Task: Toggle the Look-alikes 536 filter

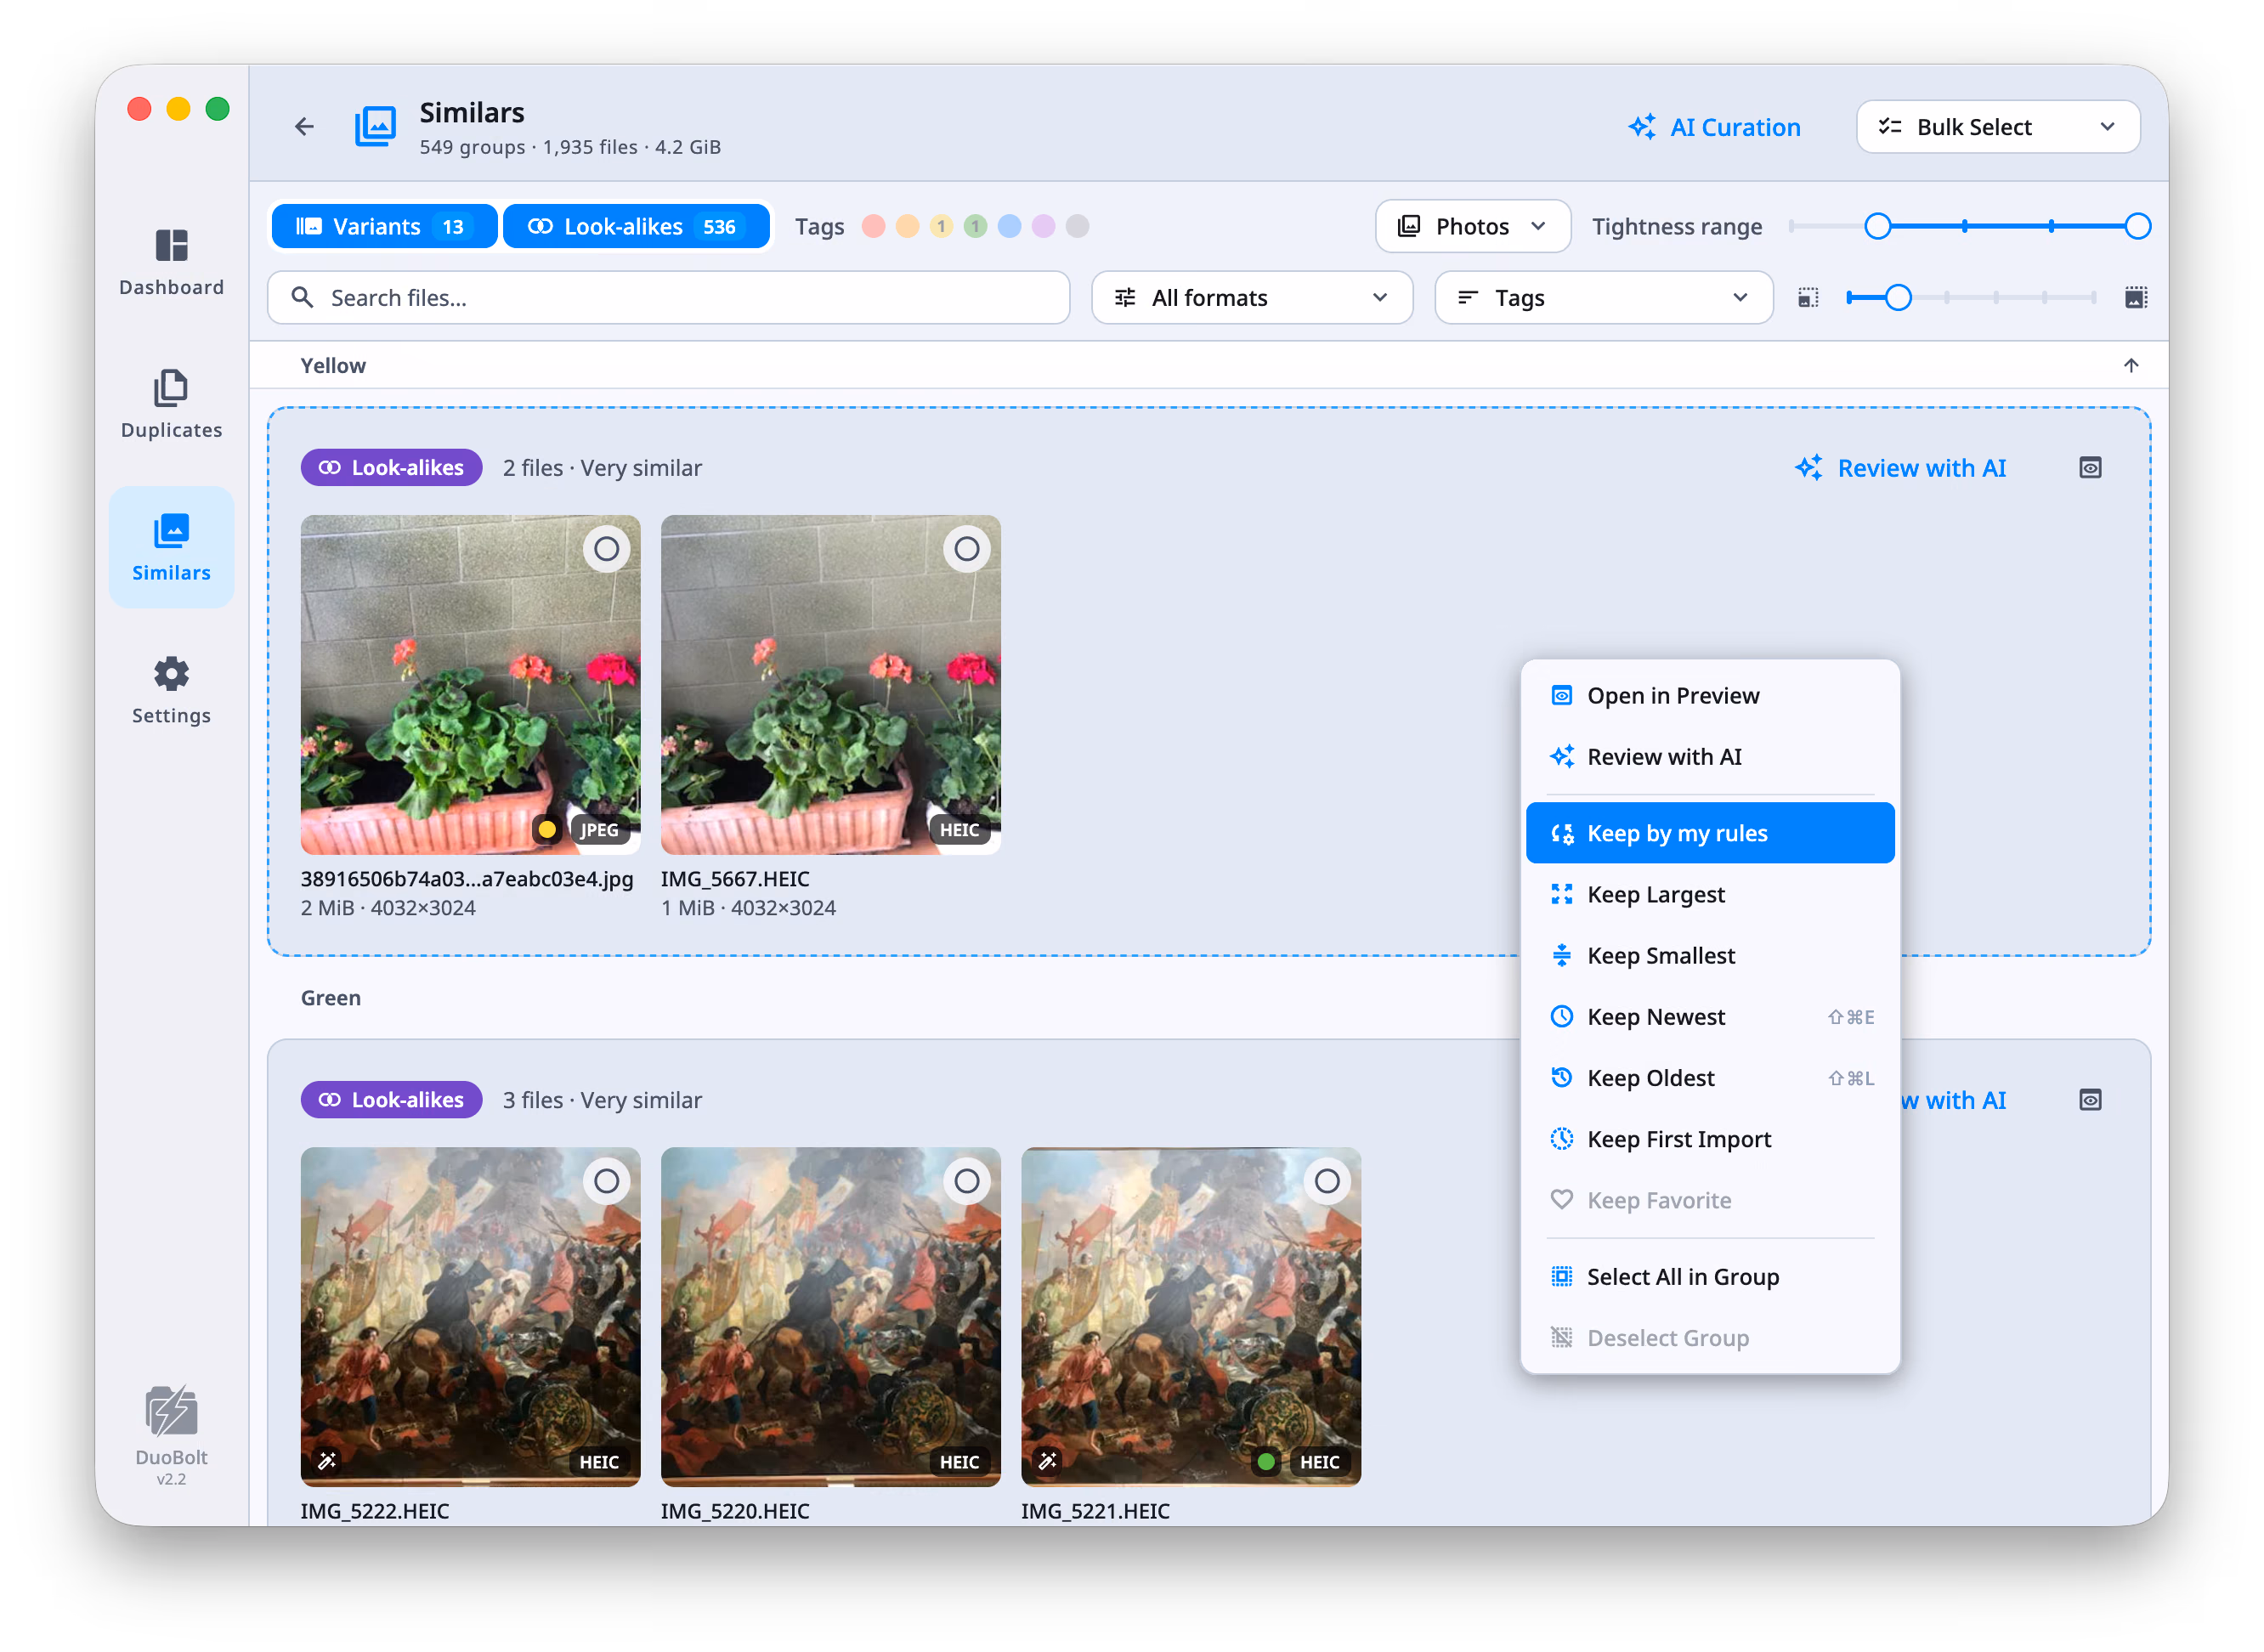Action: point(636,226)
